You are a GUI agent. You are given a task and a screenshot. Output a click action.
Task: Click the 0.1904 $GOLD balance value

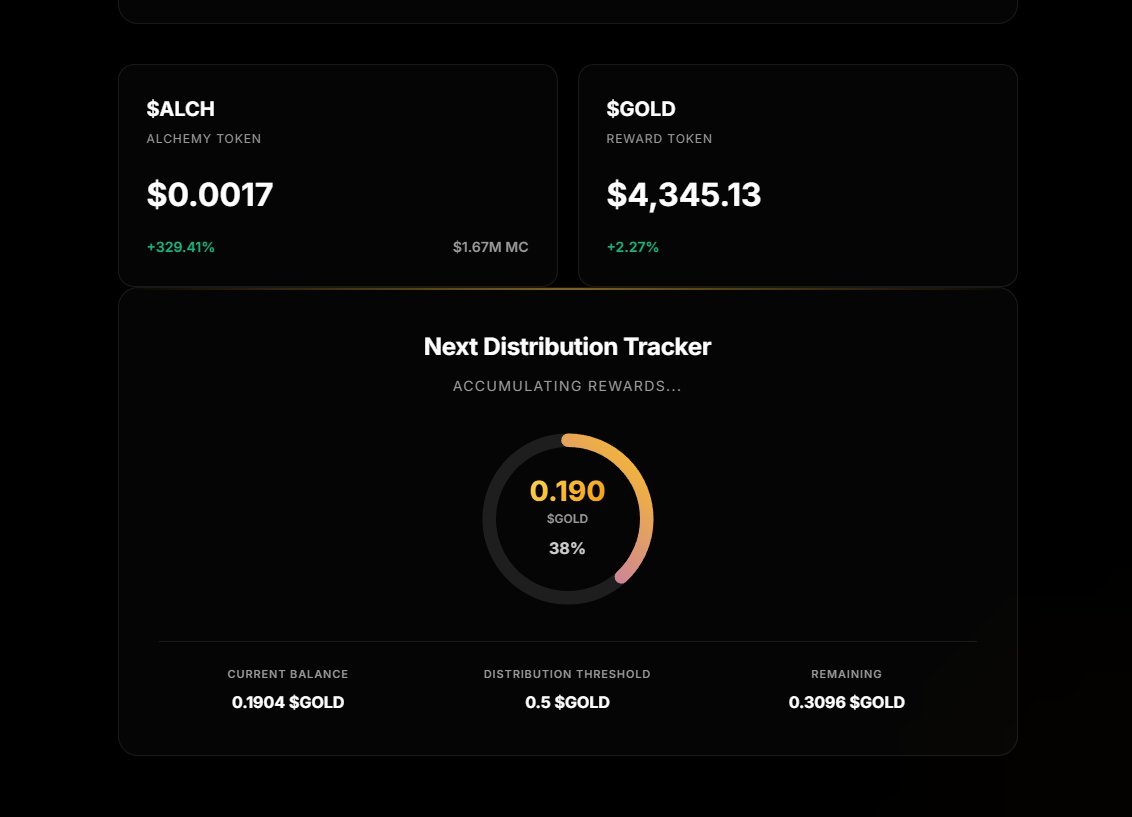[288, 702]
